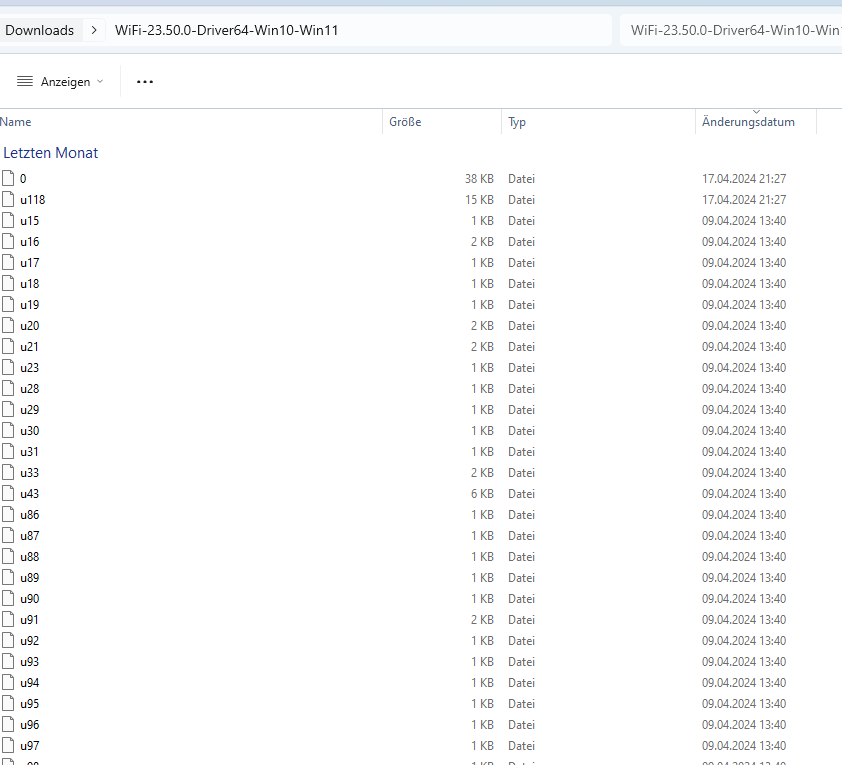Click the Datei type cell of u20
Image resolution: width=842 pixels, height=765 pixels.
521,325
